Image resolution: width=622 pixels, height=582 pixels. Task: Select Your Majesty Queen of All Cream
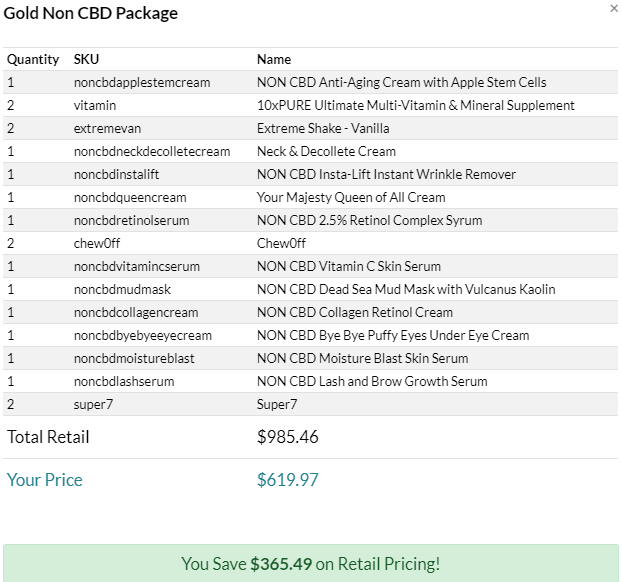tap(351, 198)
